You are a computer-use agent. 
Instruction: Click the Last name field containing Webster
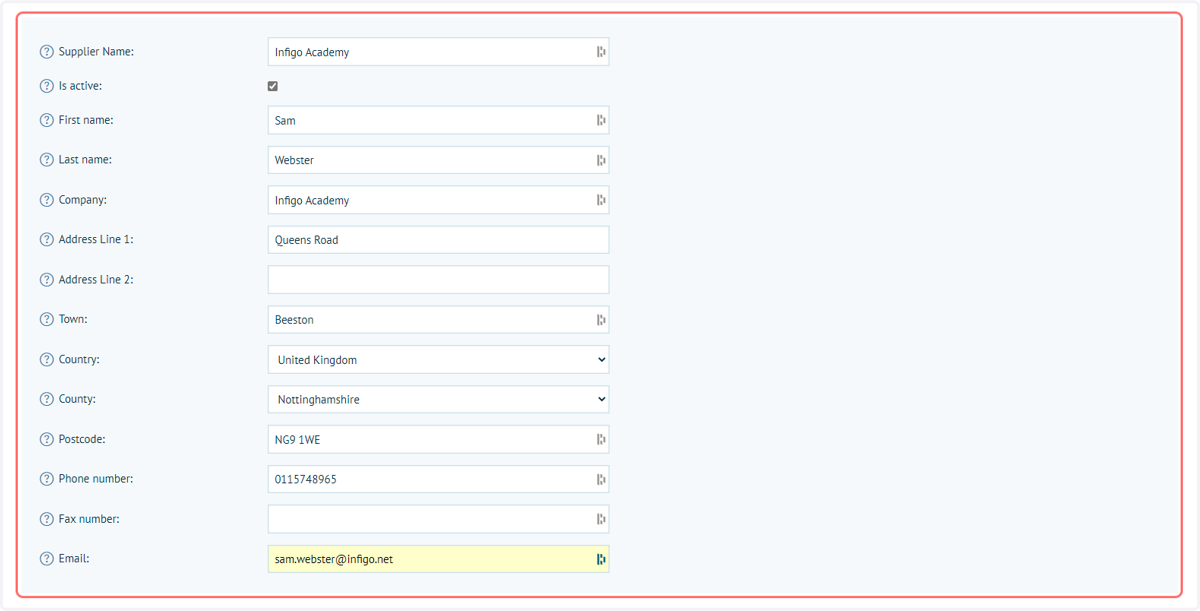[x=438, y=160]
